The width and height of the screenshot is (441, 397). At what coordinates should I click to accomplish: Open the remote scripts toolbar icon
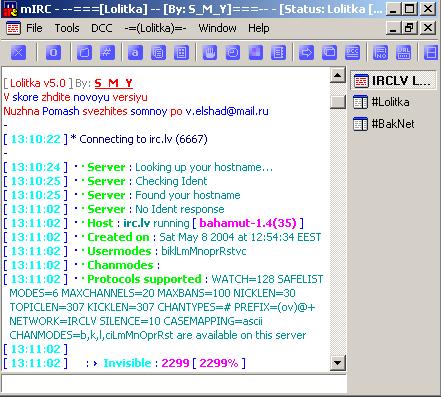point(181,52)
